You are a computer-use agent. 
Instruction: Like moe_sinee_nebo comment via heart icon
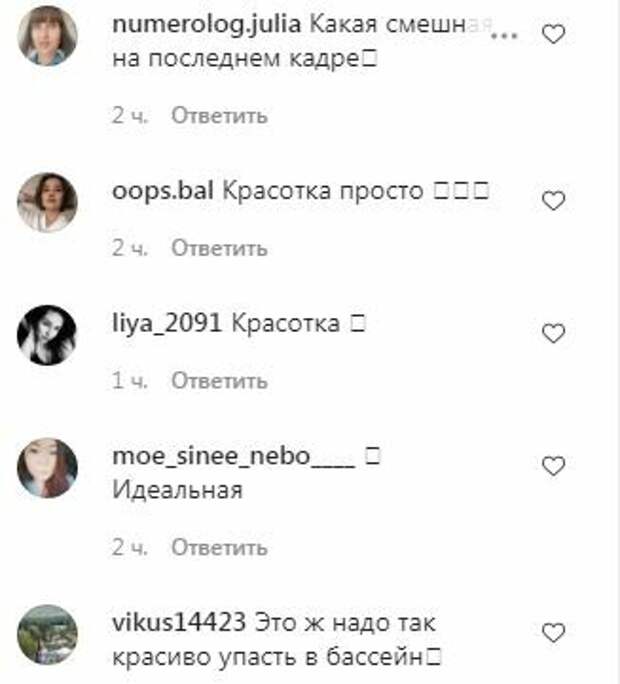(x=554, y=466)
